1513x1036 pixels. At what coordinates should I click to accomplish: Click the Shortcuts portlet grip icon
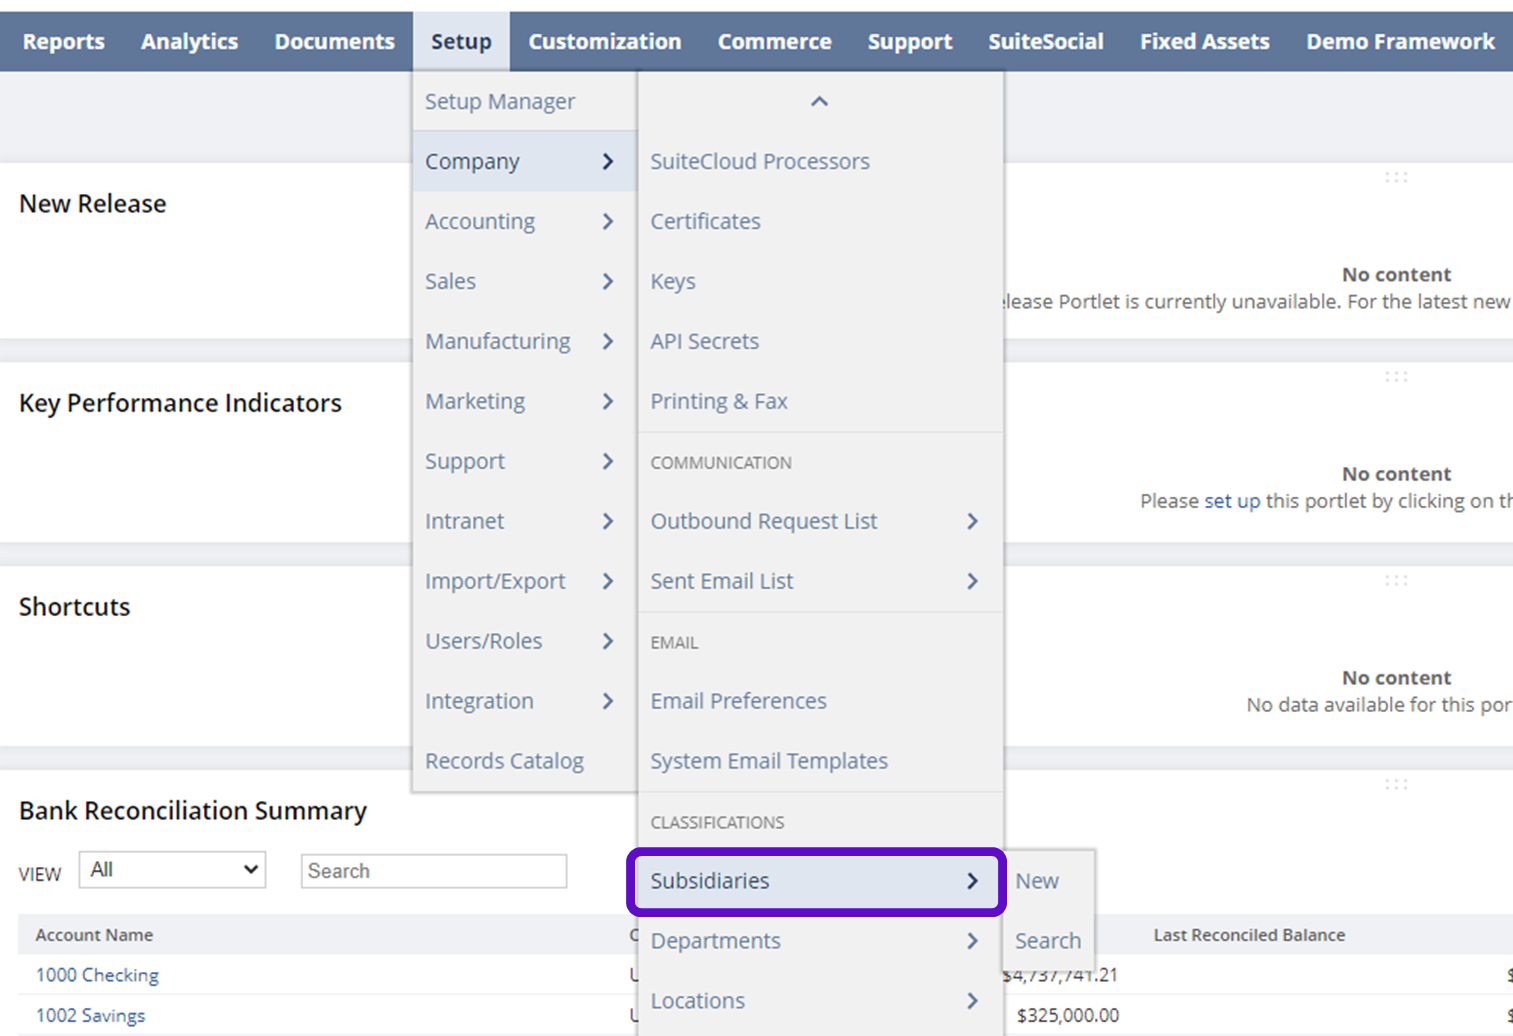tap(1396, 581)
